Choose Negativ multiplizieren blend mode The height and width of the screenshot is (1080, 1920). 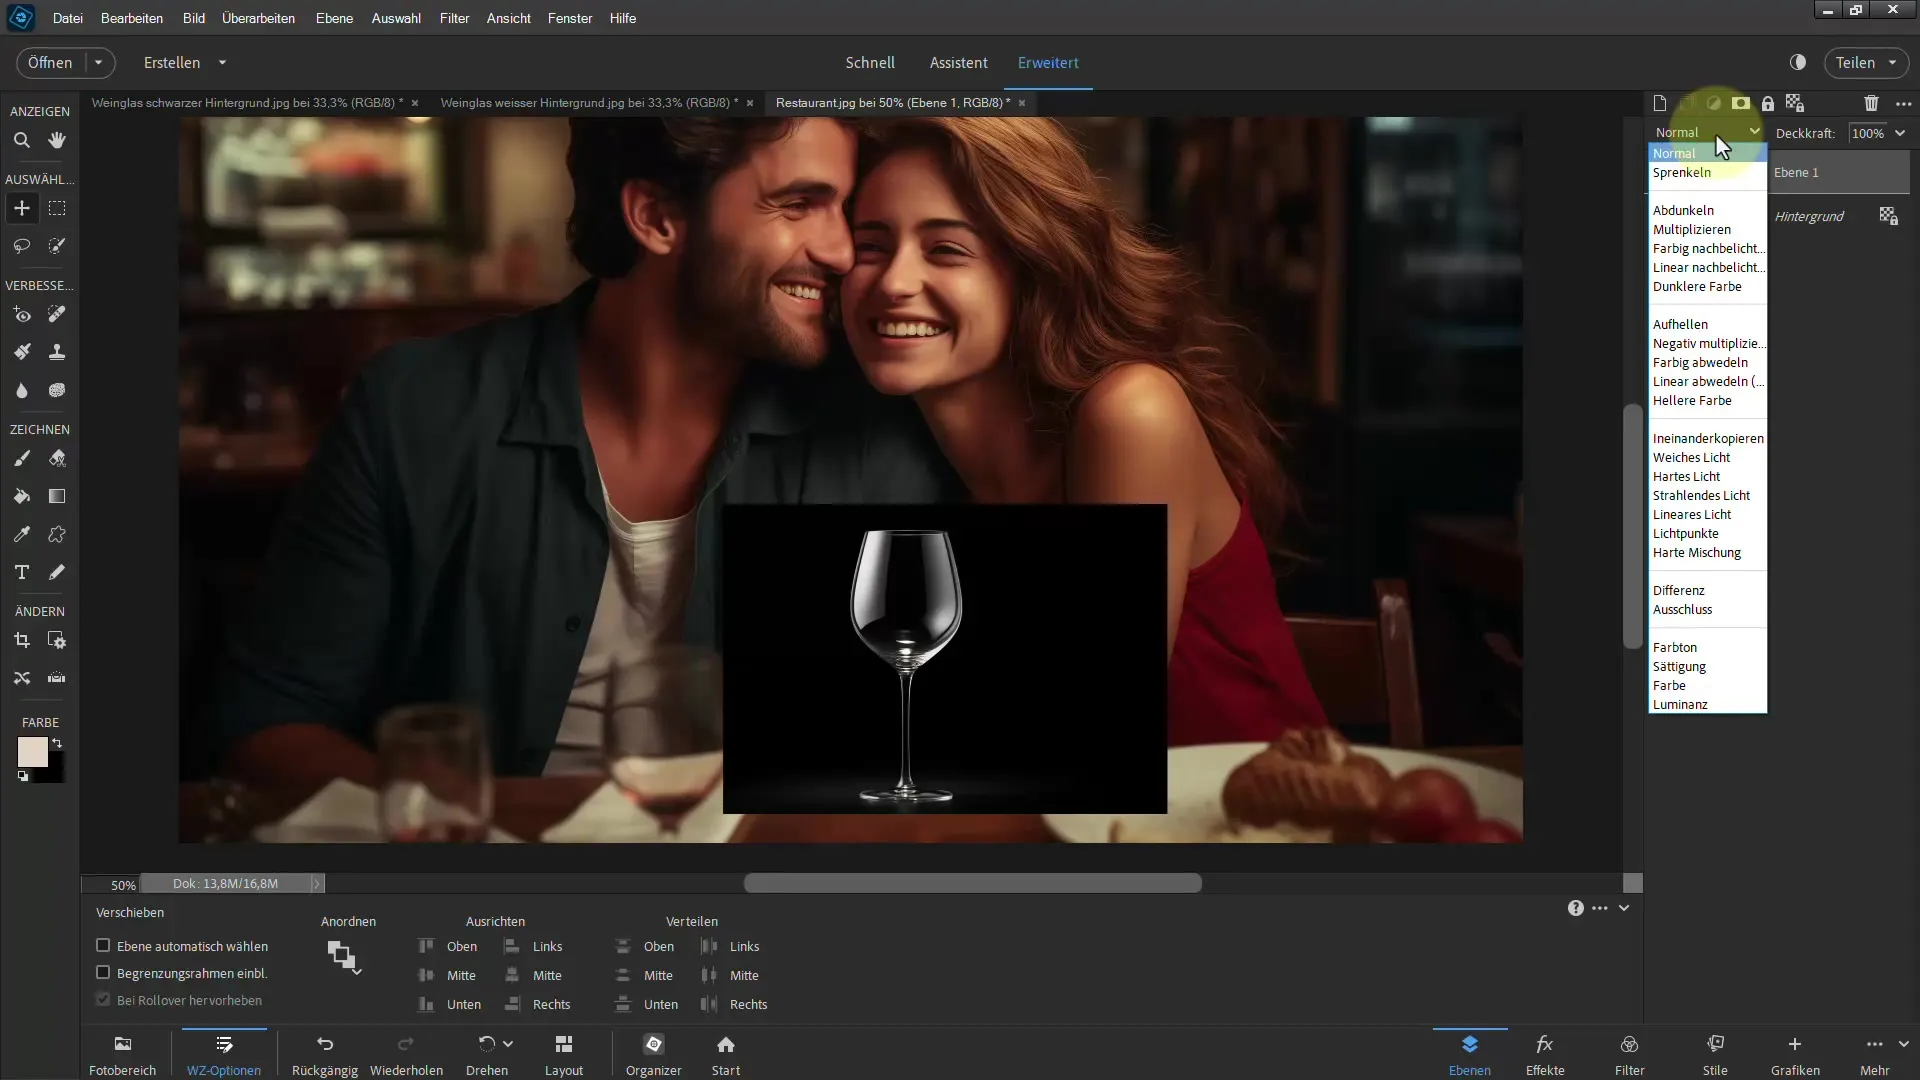click(x=1706, y=343)
